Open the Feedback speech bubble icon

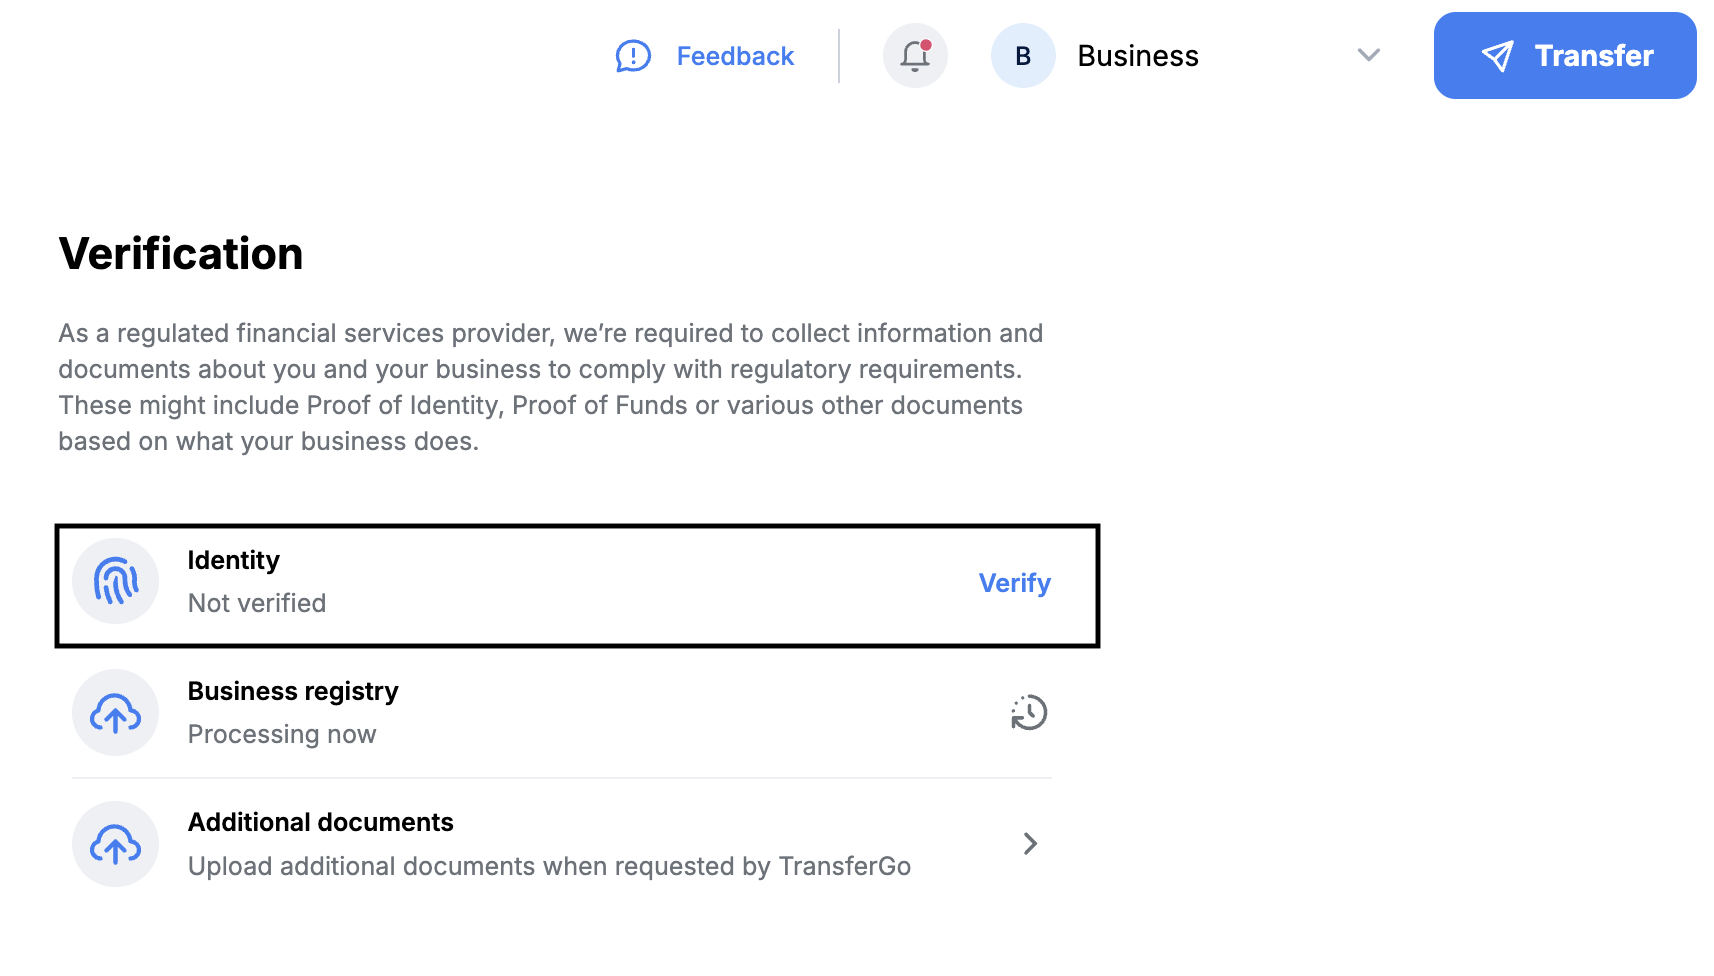pos(633,56)
